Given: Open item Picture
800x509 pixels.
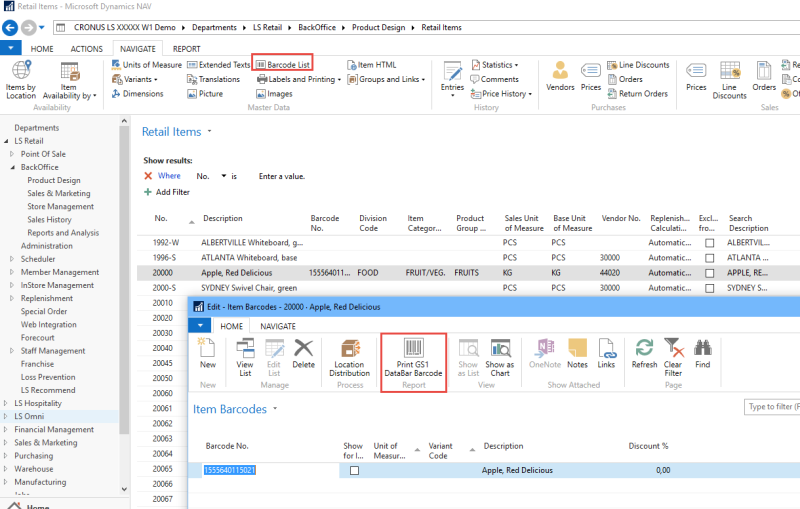Looking at the screenshot, I should click(205, 93).
